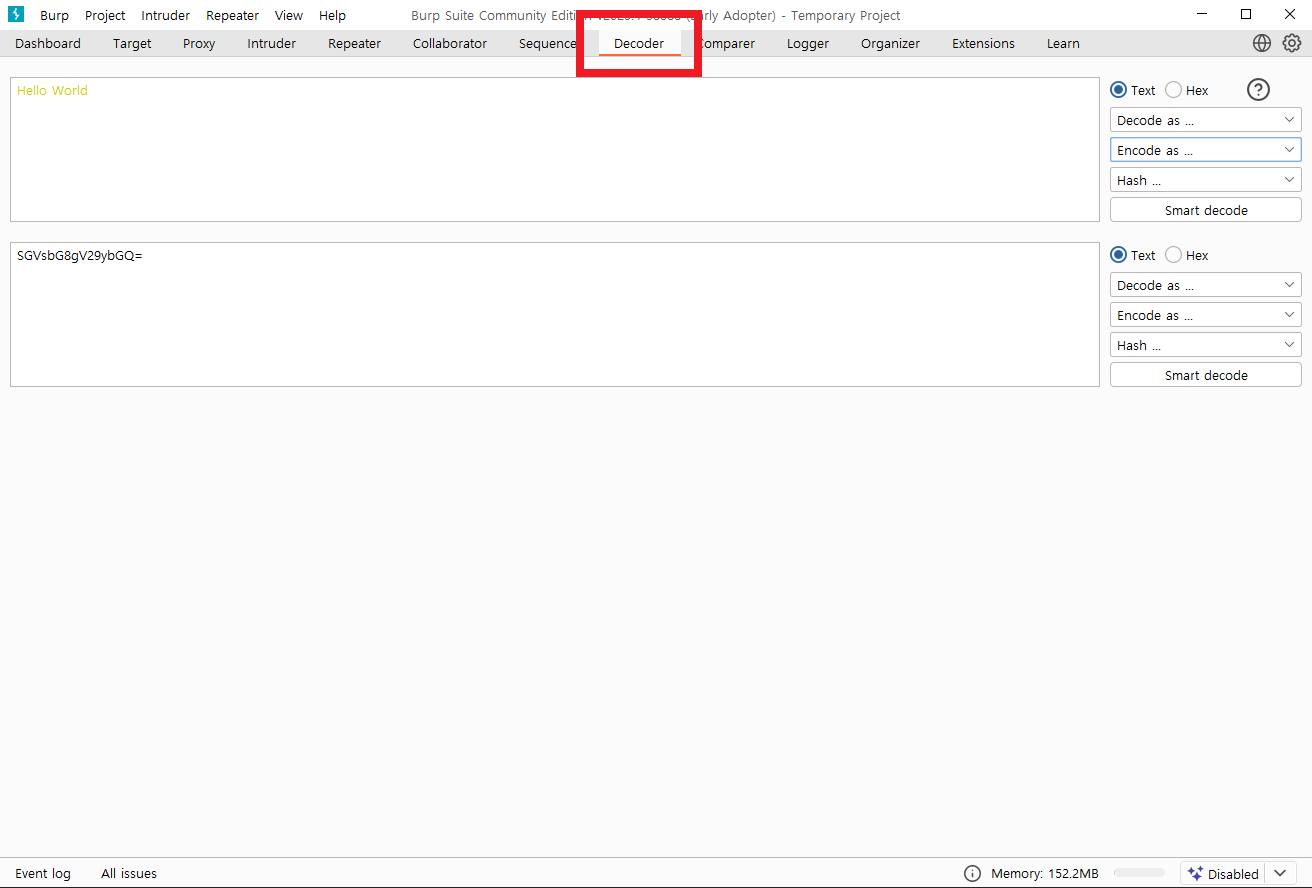Switch to the Proxy tab
Screen dimensions: 1312x888
199,43
